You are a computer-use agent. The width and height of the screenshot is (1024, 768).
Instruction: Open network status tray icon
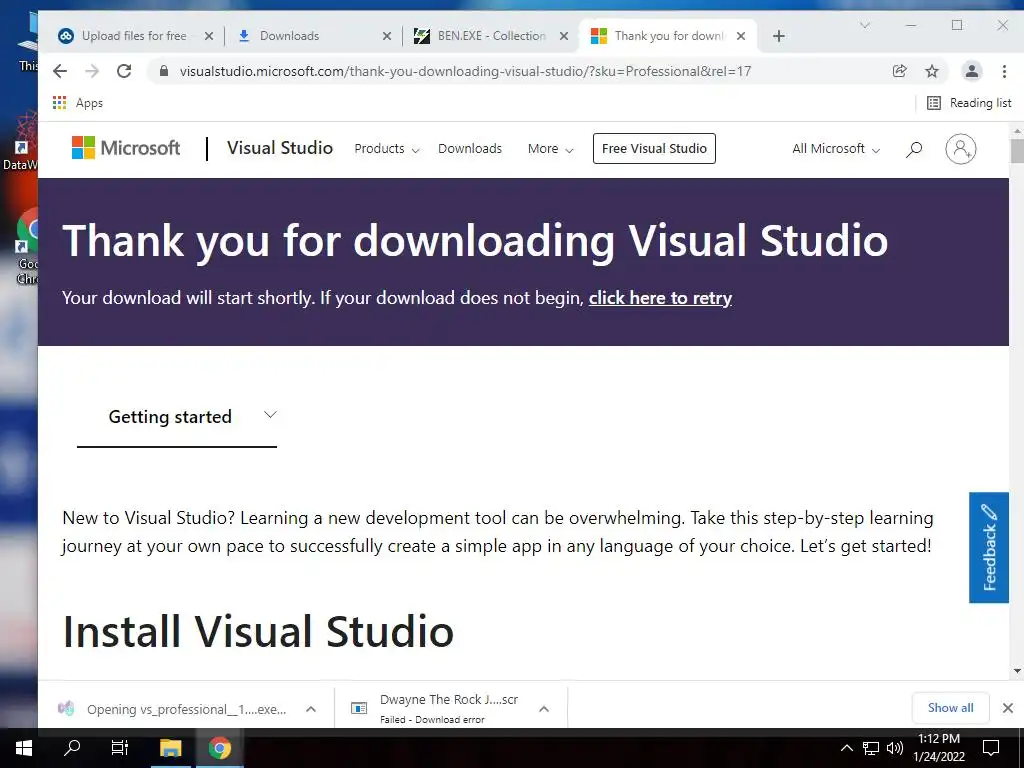click(871, 748)
